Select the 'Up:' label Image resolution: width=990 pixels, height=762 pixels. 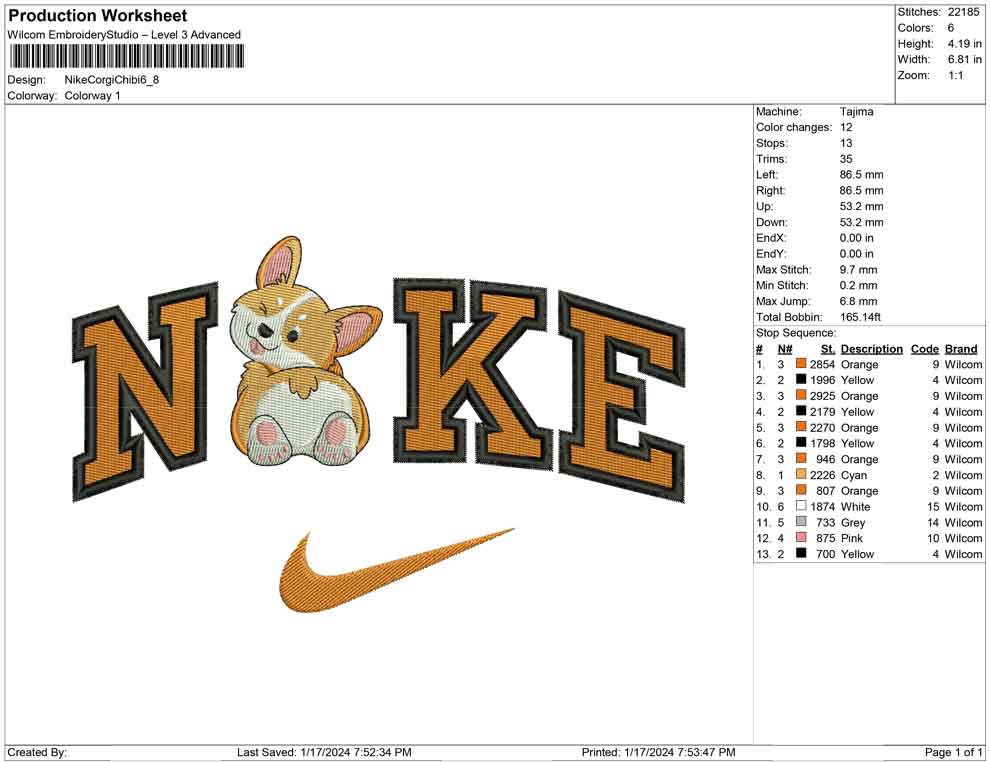click(x=764, y=206)
